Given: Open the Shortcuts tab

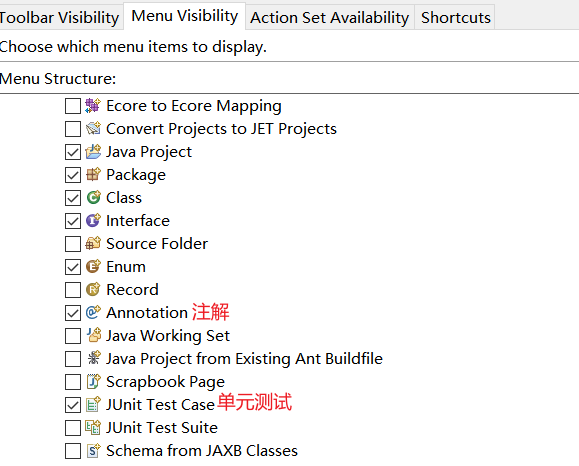Looking at the screenshot, I should coord(456,17).
